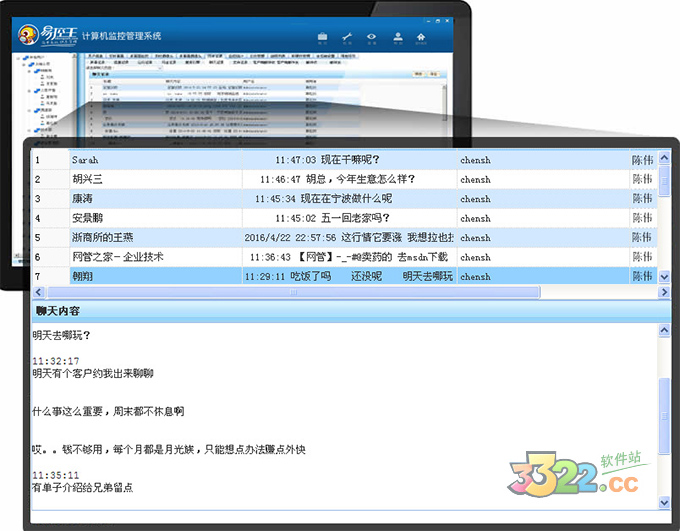Image resolution: width=680 pixels, height=531 pixels.
Task: Click the 11:29:11 吃饭了吗 message cell
Action: (349, 276)
